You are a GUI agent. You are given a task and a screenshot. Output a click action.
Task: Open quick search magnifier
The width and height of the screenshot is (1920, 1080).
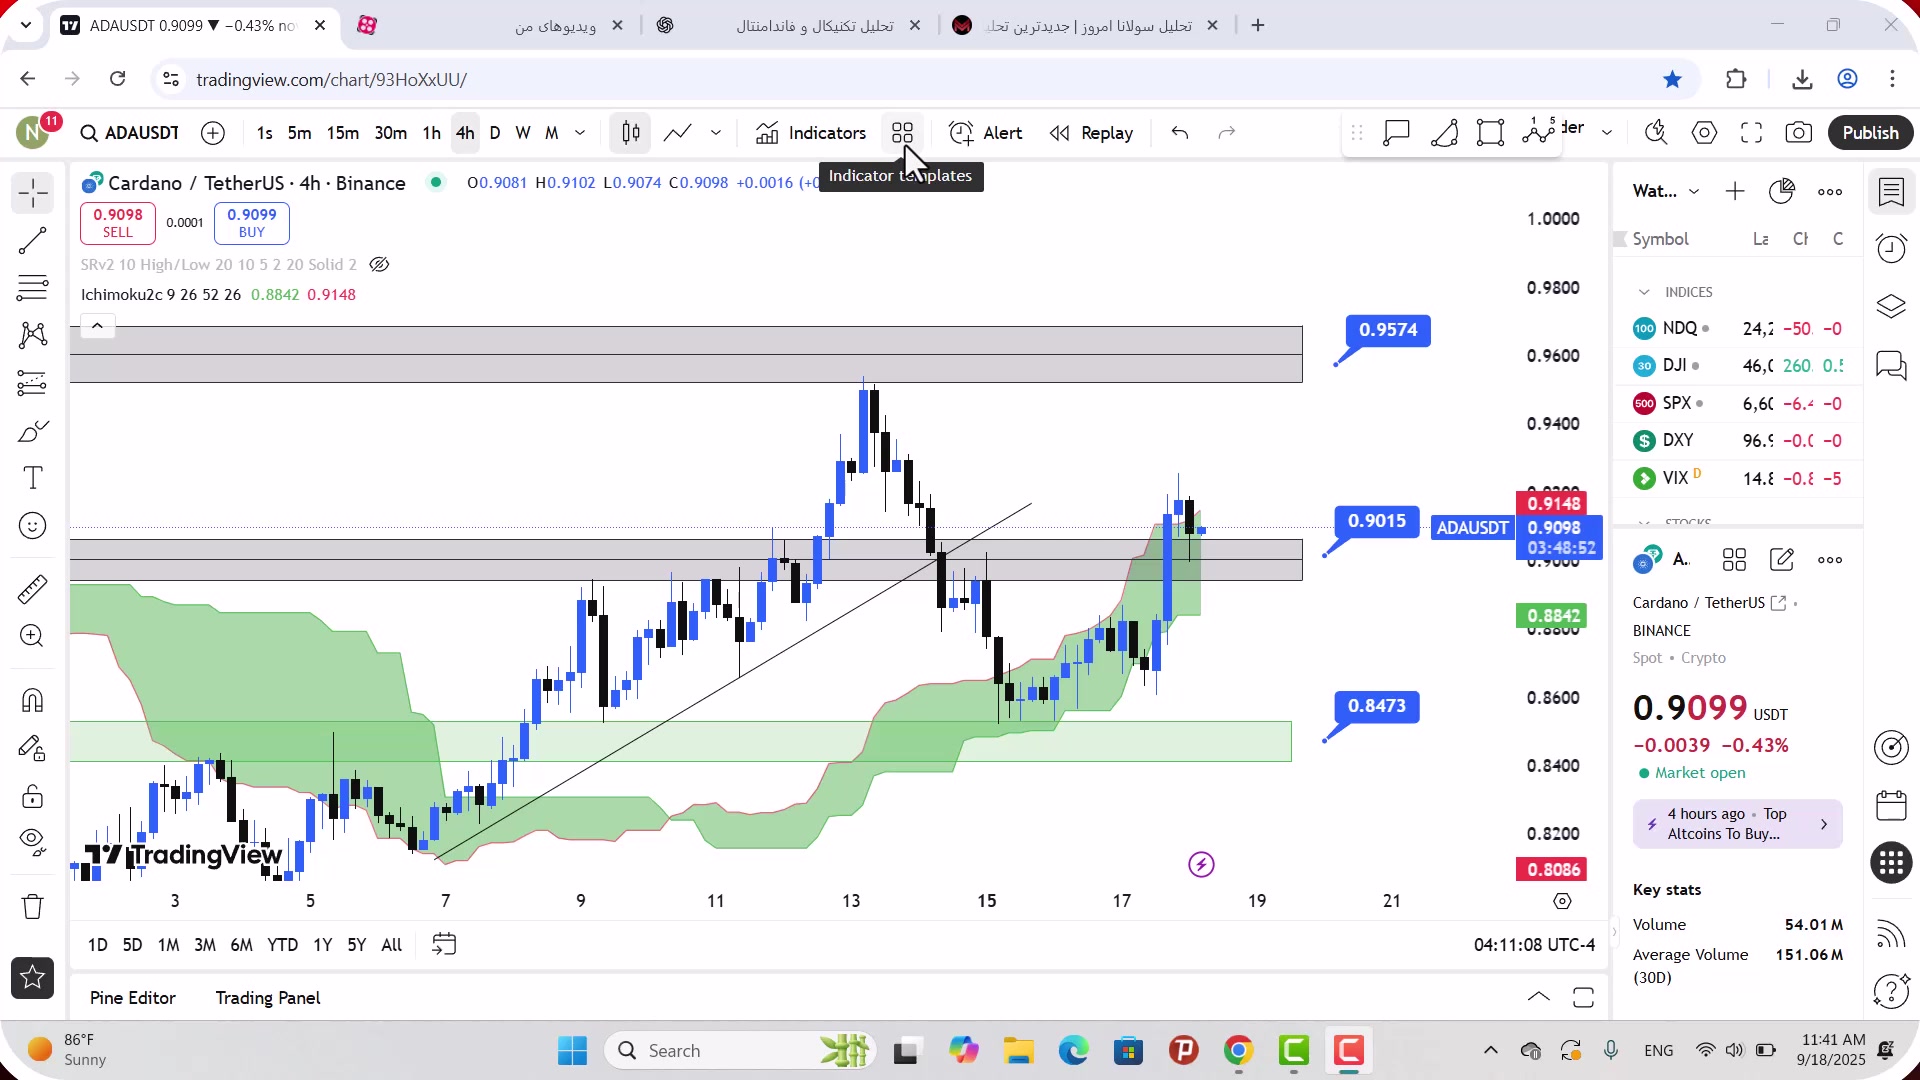(1657, 133)
